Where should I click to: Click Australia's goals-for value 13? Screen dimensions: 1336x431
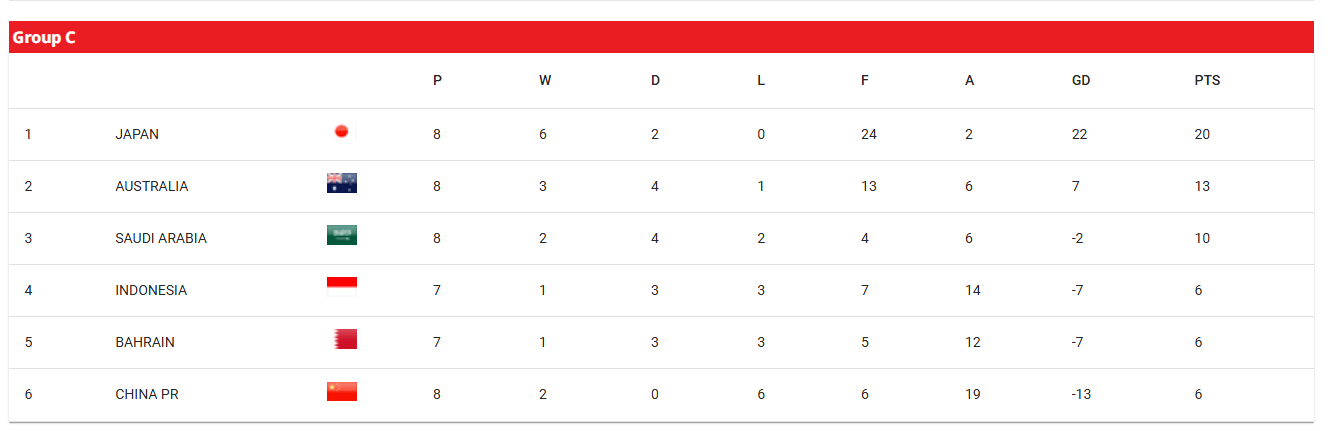pos(868,186)
